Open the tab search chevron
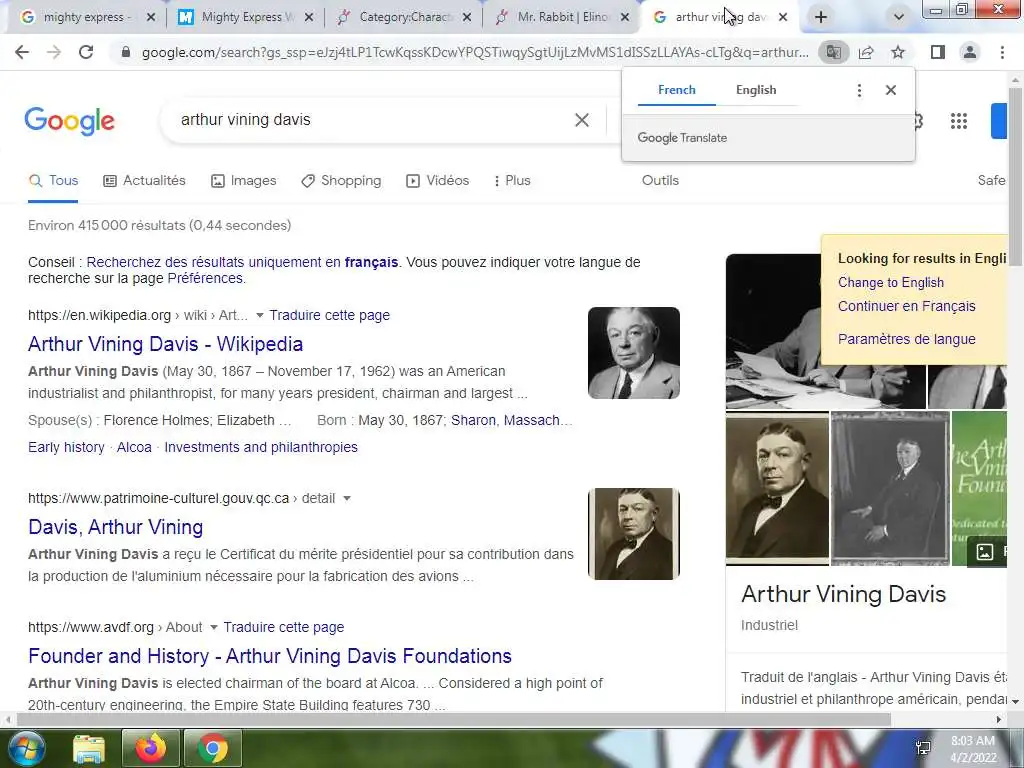1024x768 pixels. (x=899, y=17)
